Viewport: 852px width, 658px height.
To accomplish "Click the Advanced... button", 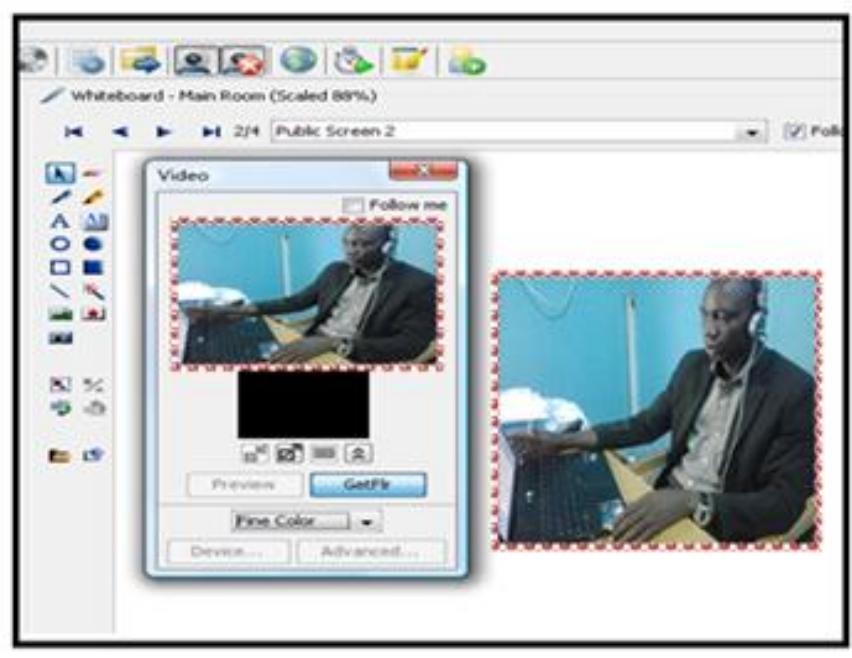I will [371, 552].
